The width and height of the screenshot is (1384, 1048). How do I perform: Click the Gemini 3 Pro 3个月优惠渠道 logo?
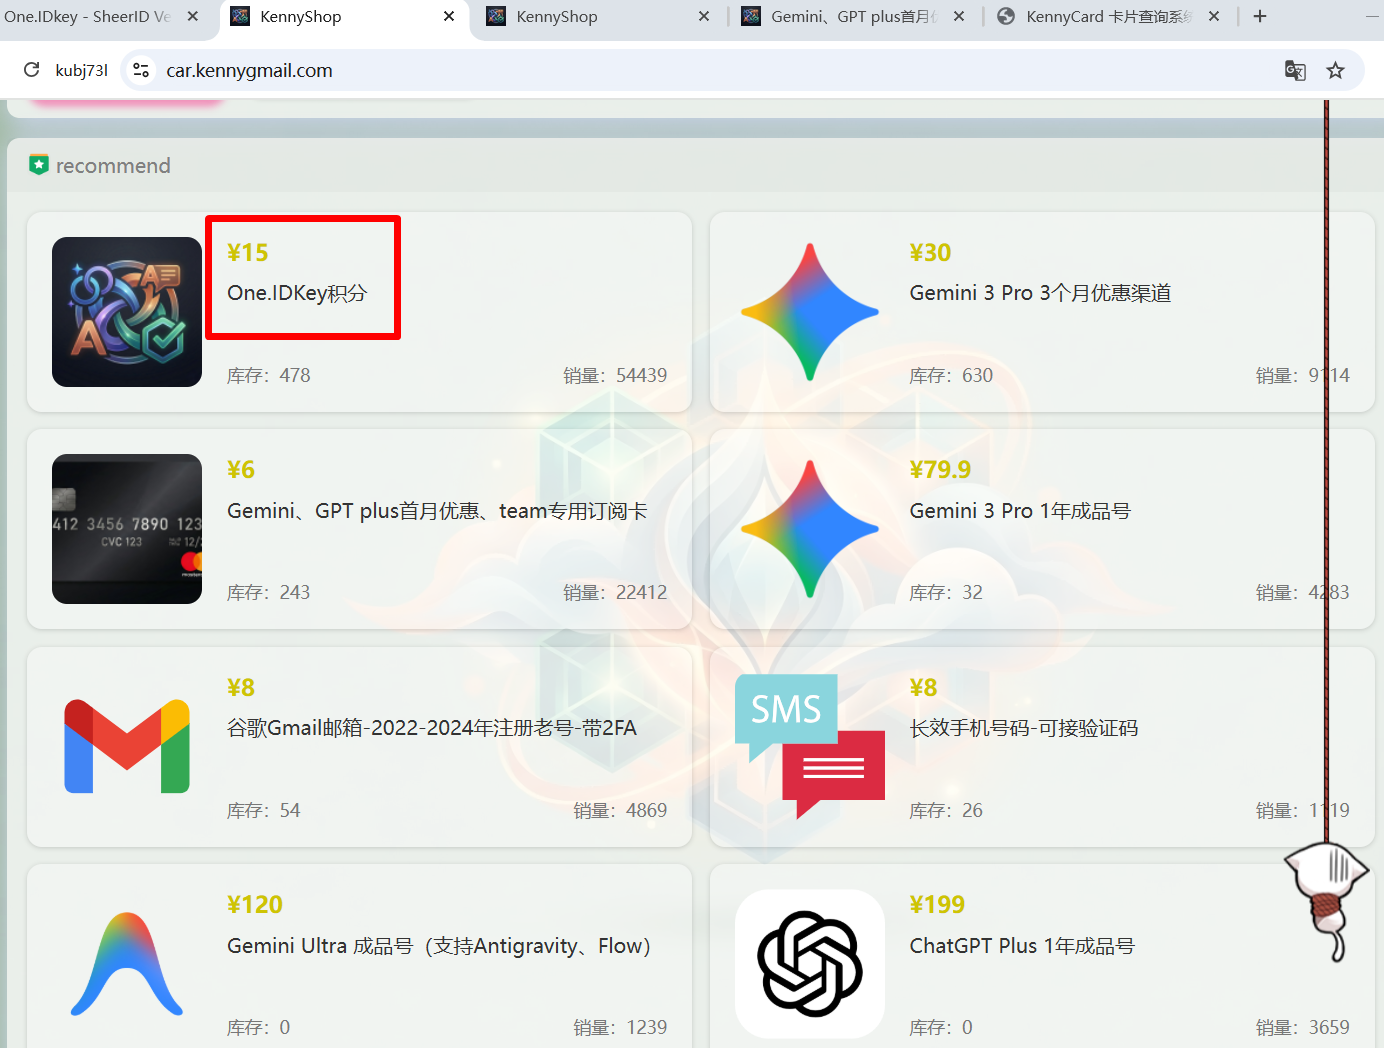[x=810, y=312]
